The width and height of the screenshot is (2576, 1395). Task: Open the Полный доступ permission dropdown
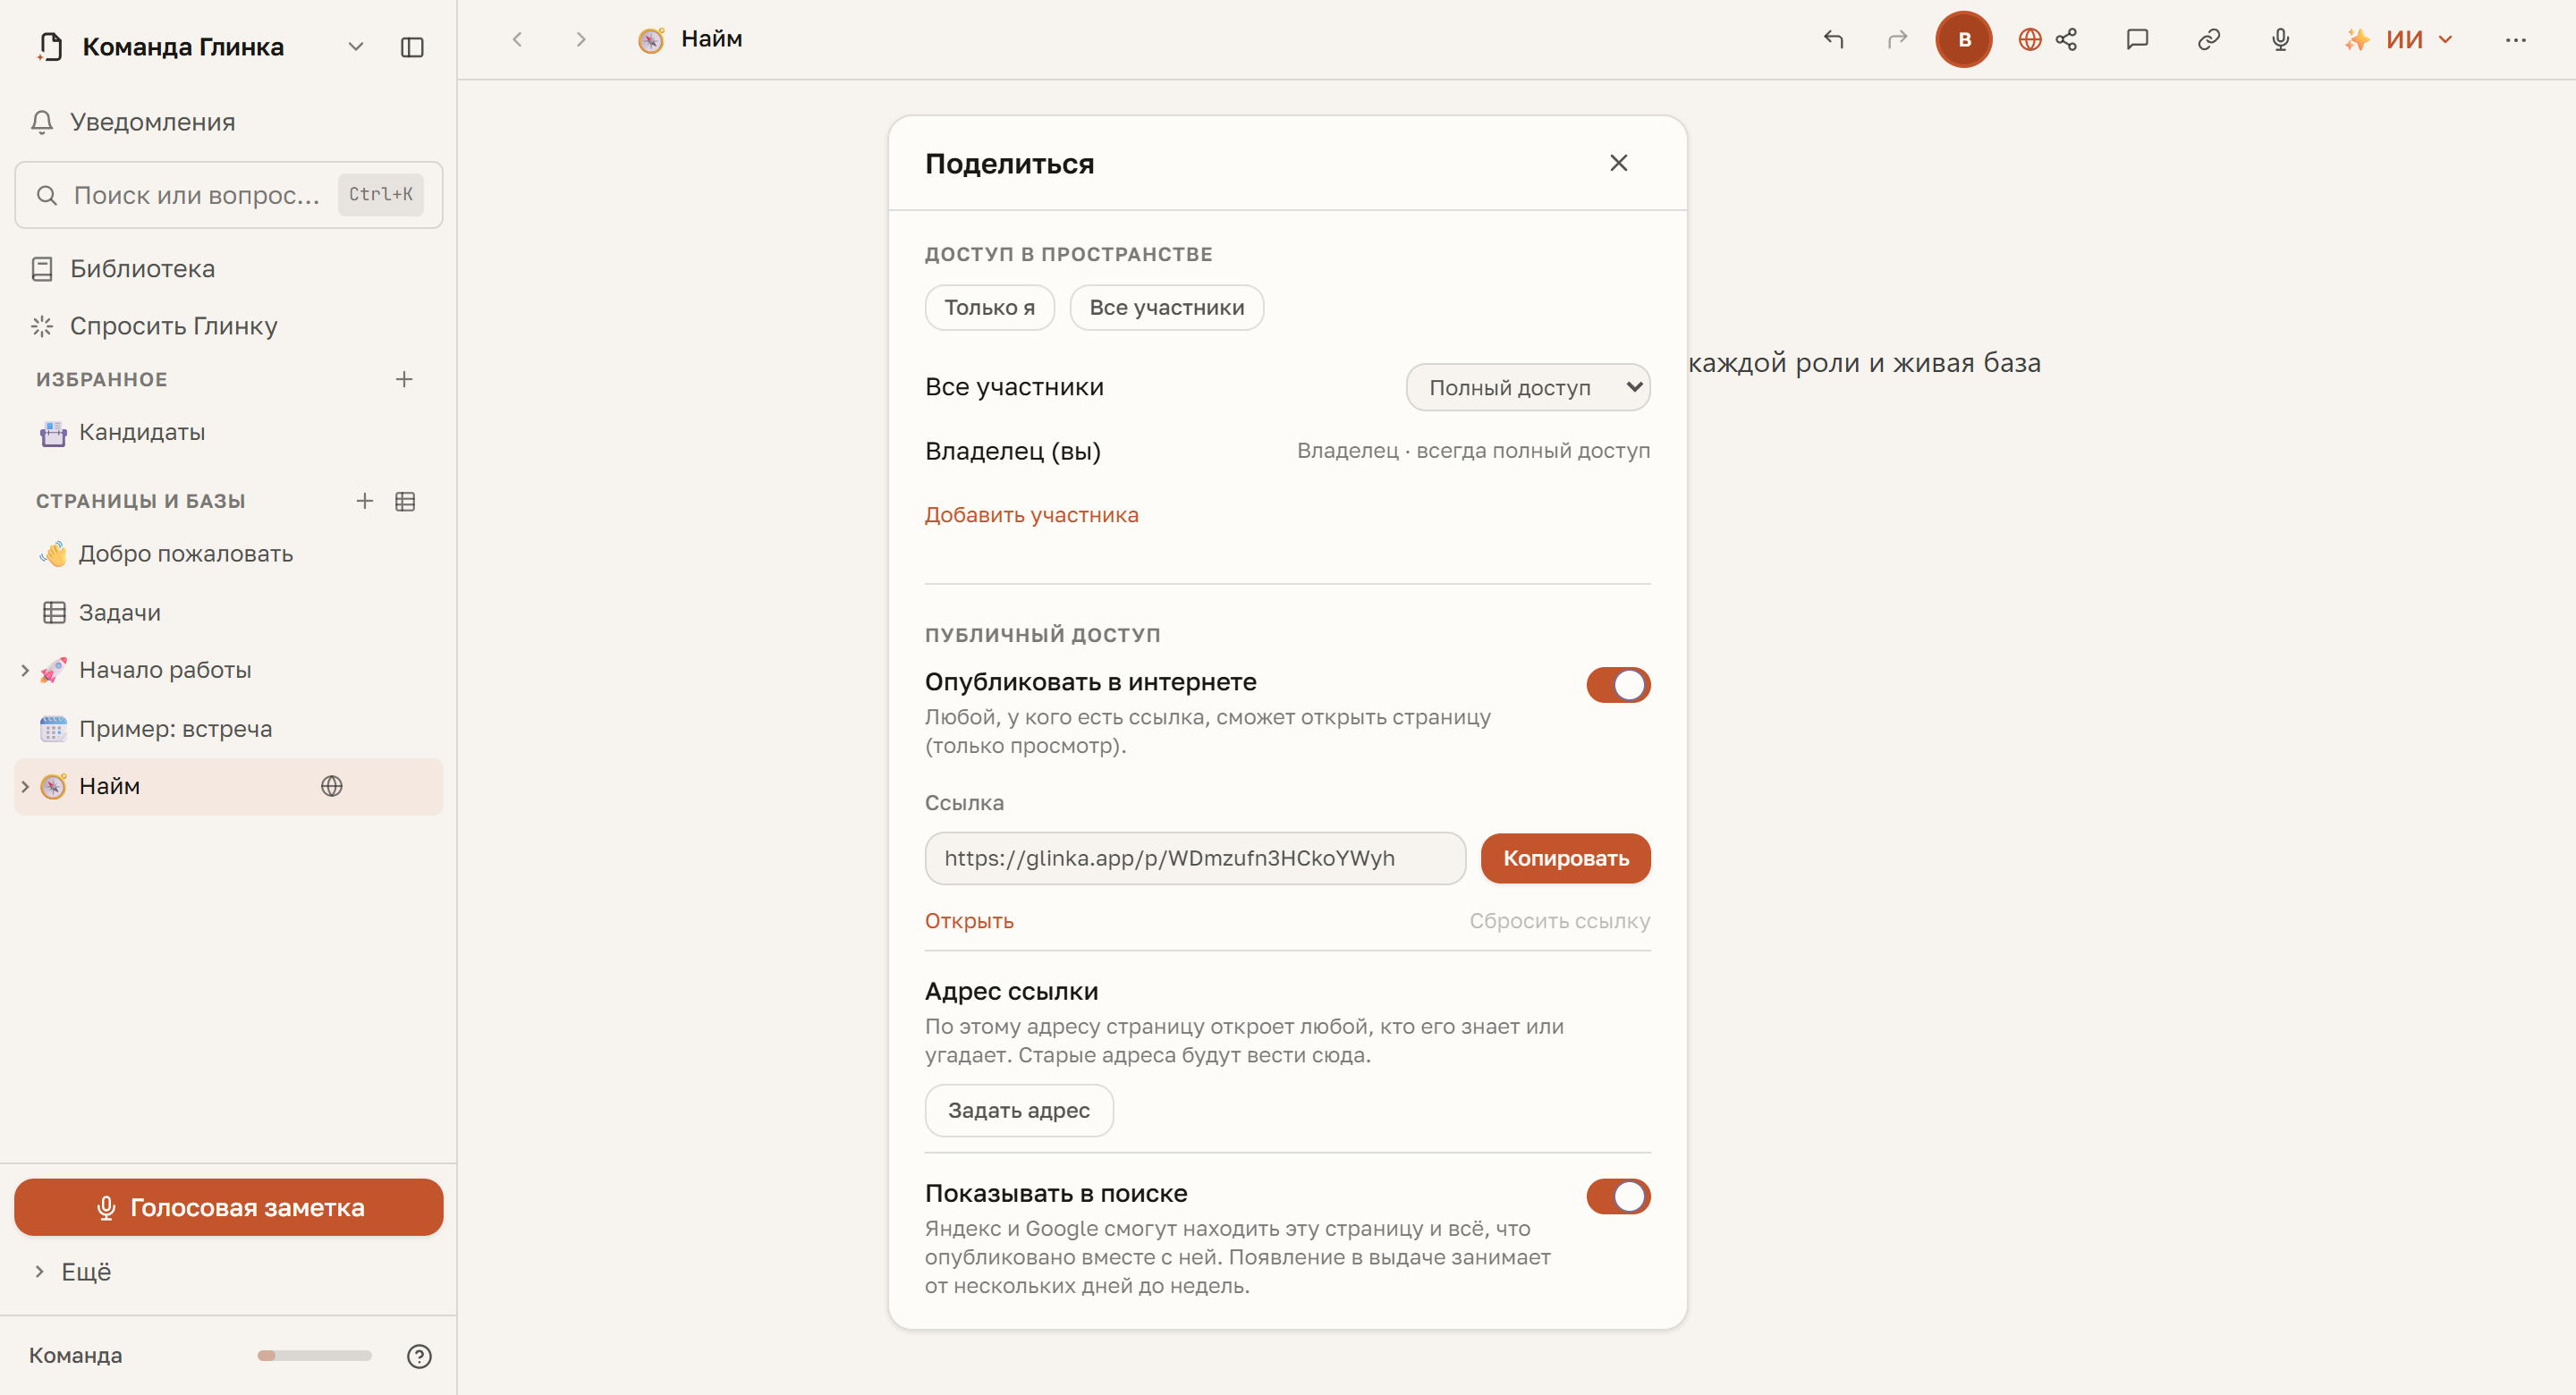[x=1528, y=387]
